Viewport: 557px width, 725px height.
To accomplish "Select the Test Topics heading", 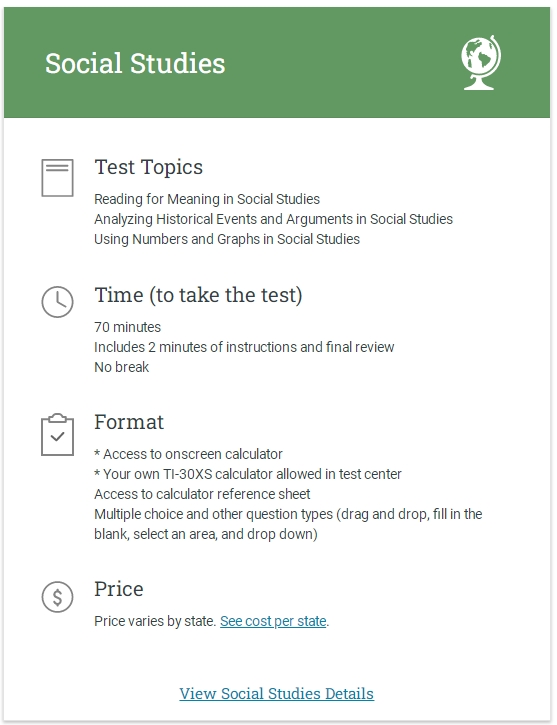I will (x=148, y=167).
